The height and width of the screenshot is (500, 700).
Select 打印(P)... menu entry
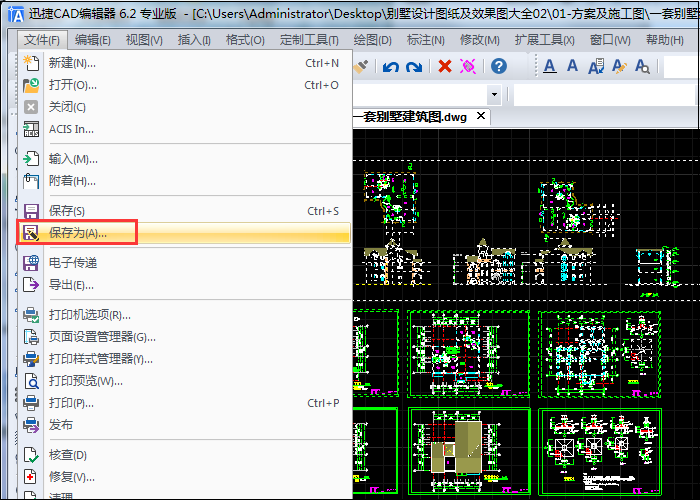(x=184, y=403)
